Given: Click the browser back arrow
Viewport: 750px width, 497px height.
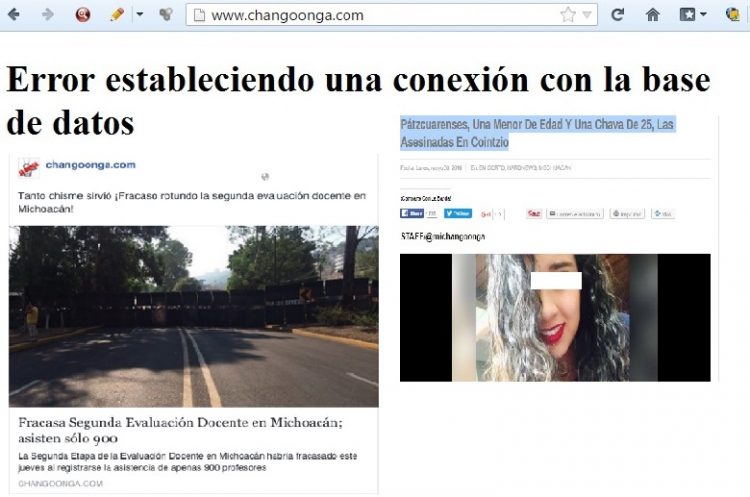Looking at the screenshot, I should coord(14,15).
